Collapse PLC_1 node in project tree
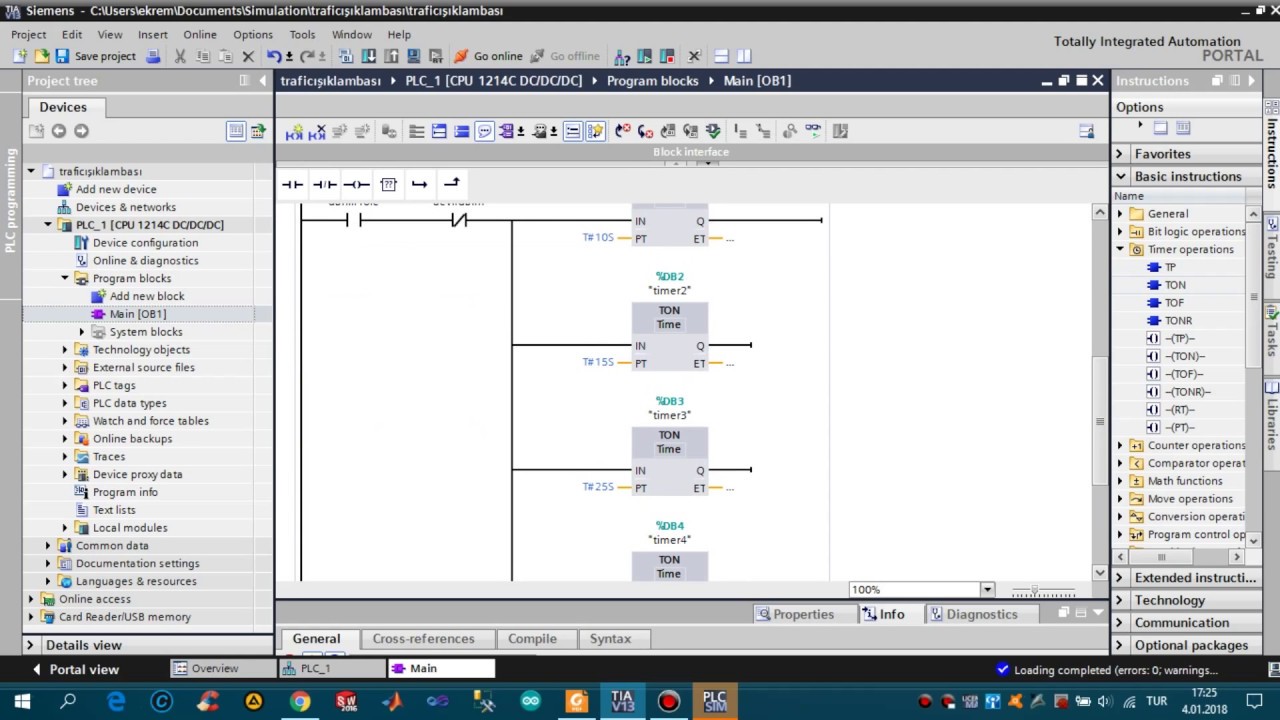Viewport: 1280px width, 720px height. point(47,225)
